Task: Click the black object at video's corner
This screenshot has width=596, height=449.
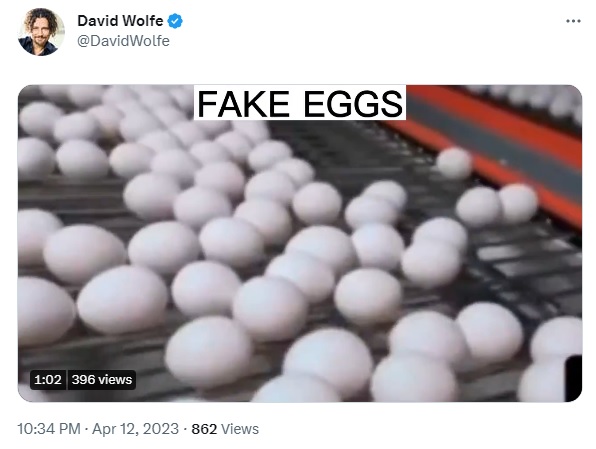Action: click(573, 378)
